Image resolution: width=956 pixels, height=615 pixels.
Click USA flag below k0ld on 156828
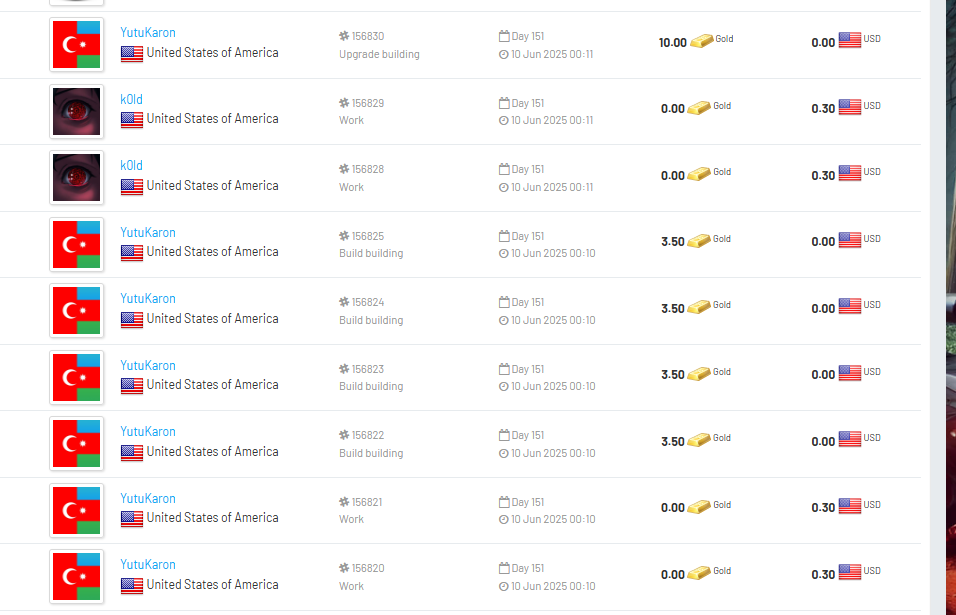[x=132, y=187]
